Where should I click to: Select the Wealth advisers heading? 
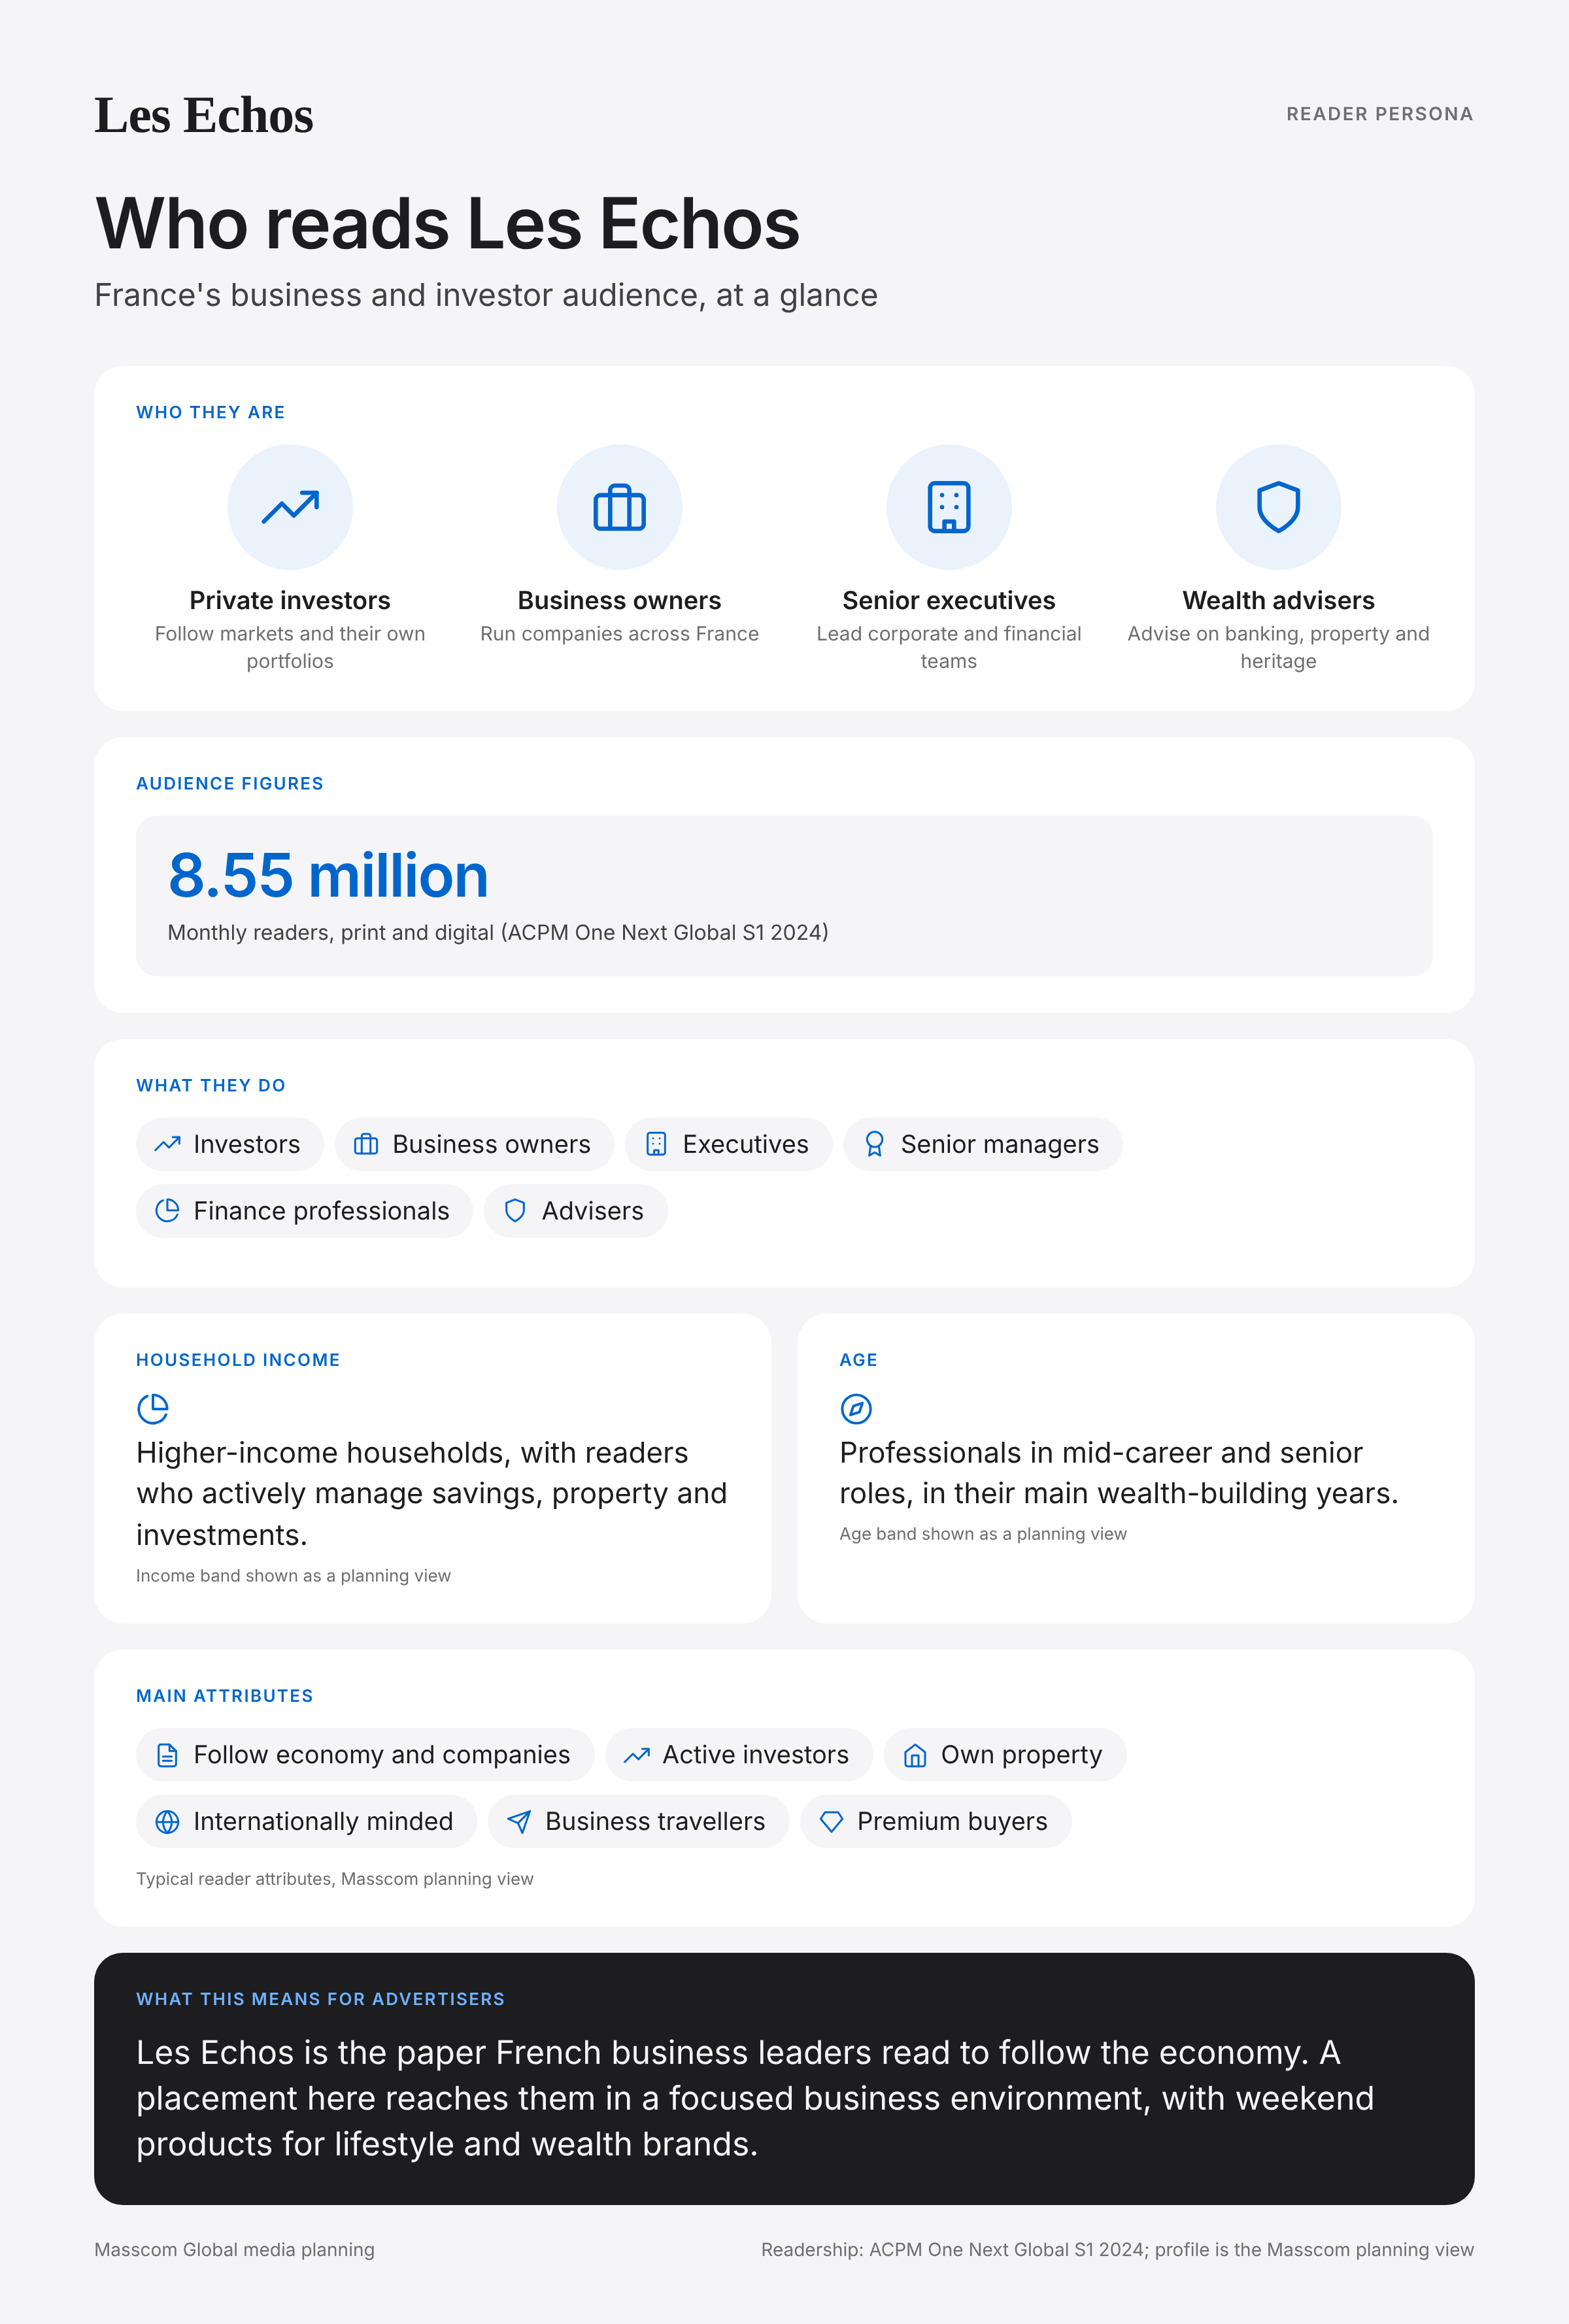point(1278,600)
